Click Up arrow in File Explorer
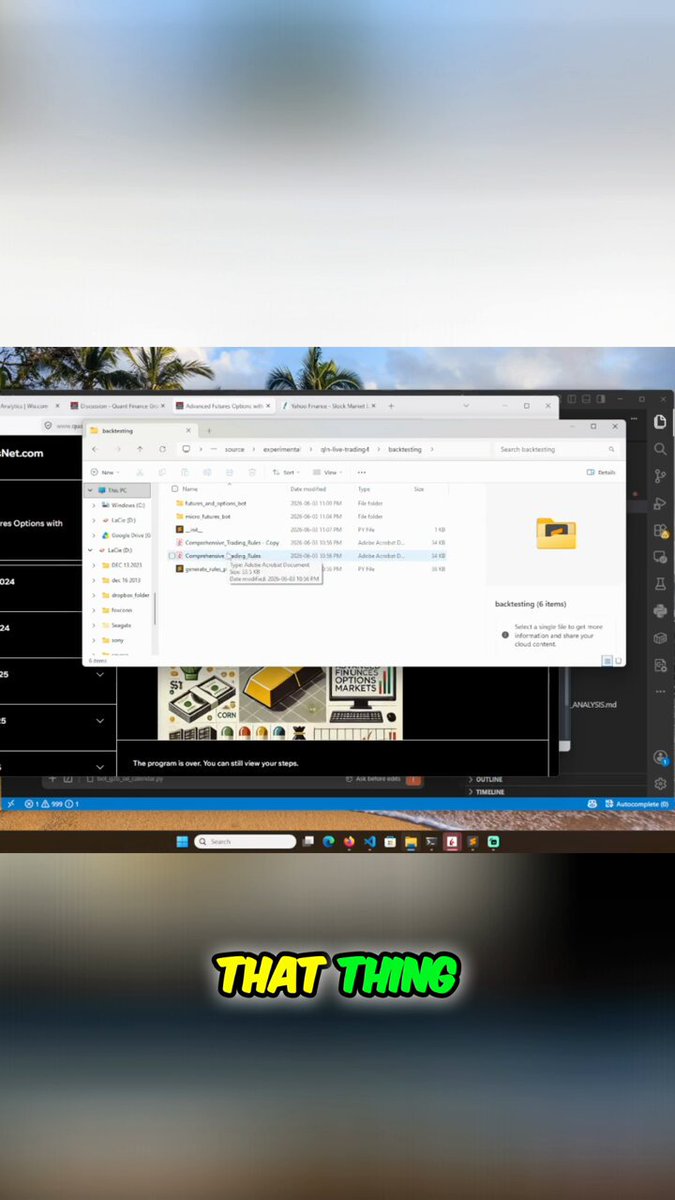This screenshot has width=675, height=1200. (x=140, y=449)
